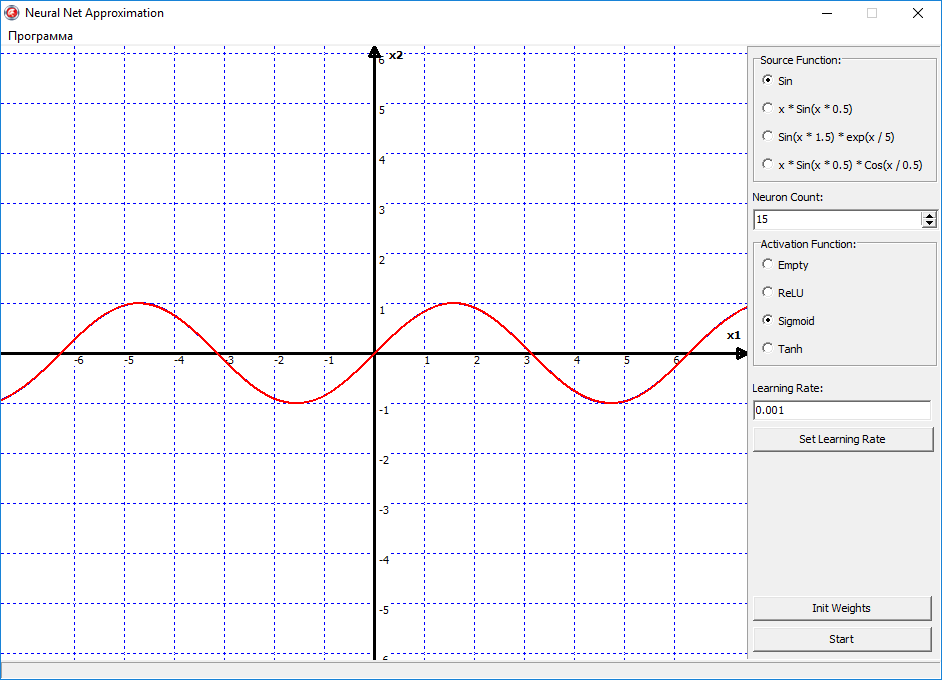Screen dimensions: 942x680
Task: Choose x * Sin(x * 0.5) source function
Action: coord(807,109)
